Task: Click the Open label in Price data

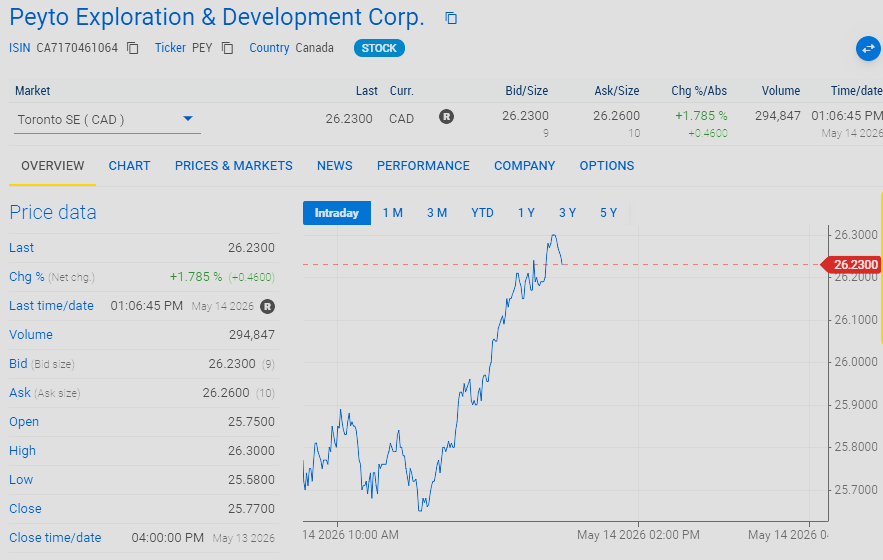Action: [24, 422]
